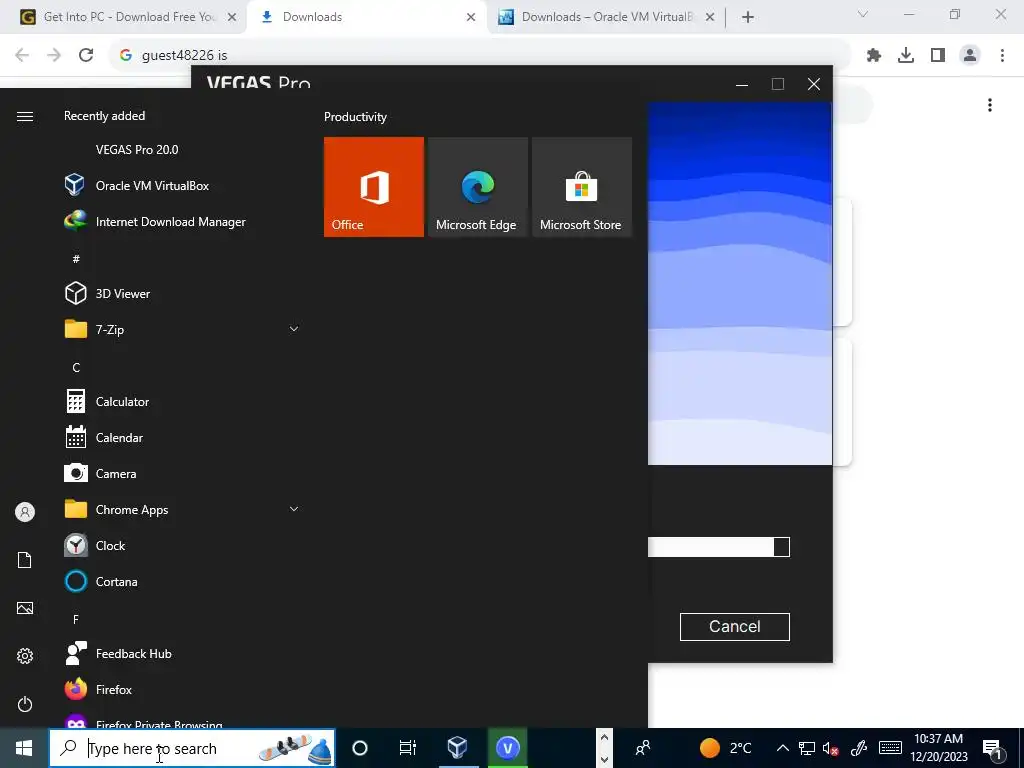The width and height of the screenshot is (1024, 768).
Task: Open Settings gear in Start sidebar
Action: (25, 656)
